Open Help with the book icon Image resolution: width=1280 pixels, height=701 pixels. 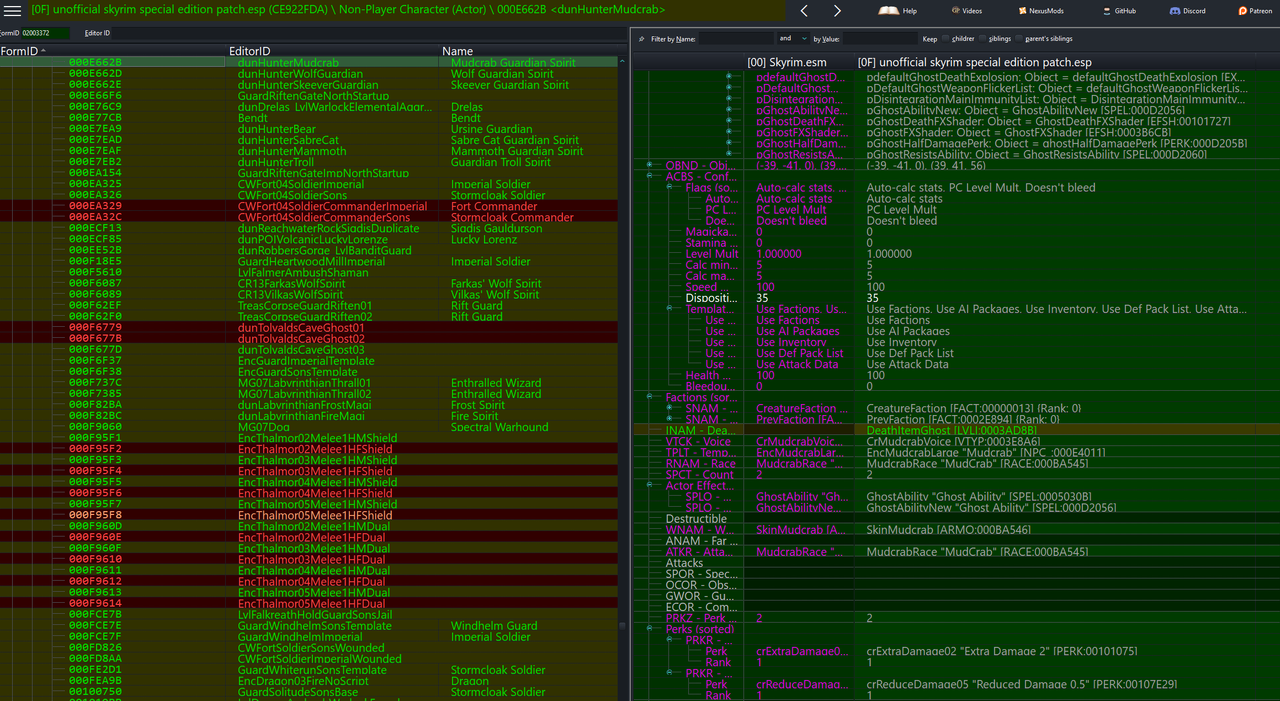pos(898,11)
